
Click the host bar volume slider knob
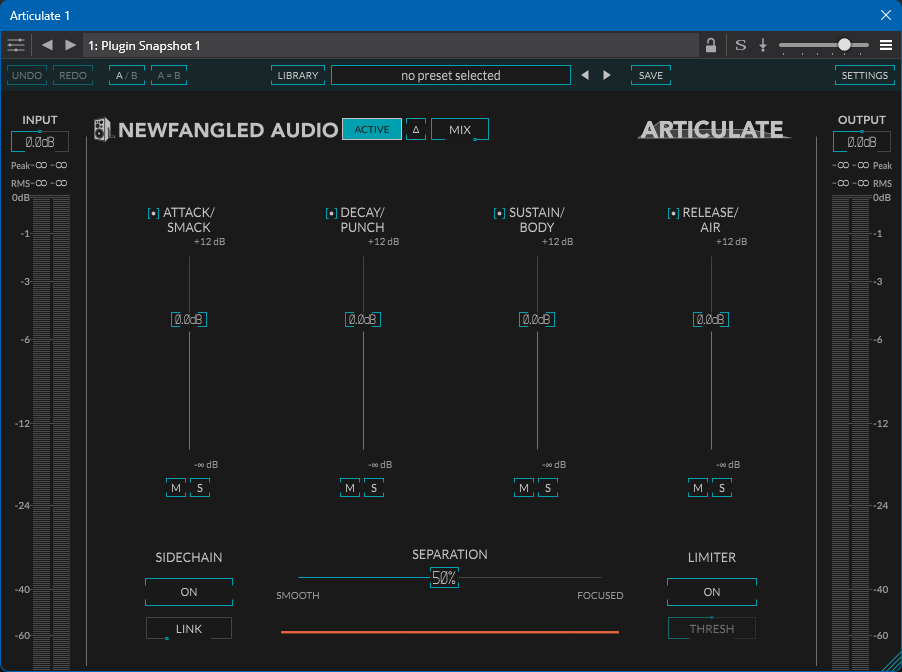click(844, 45)
